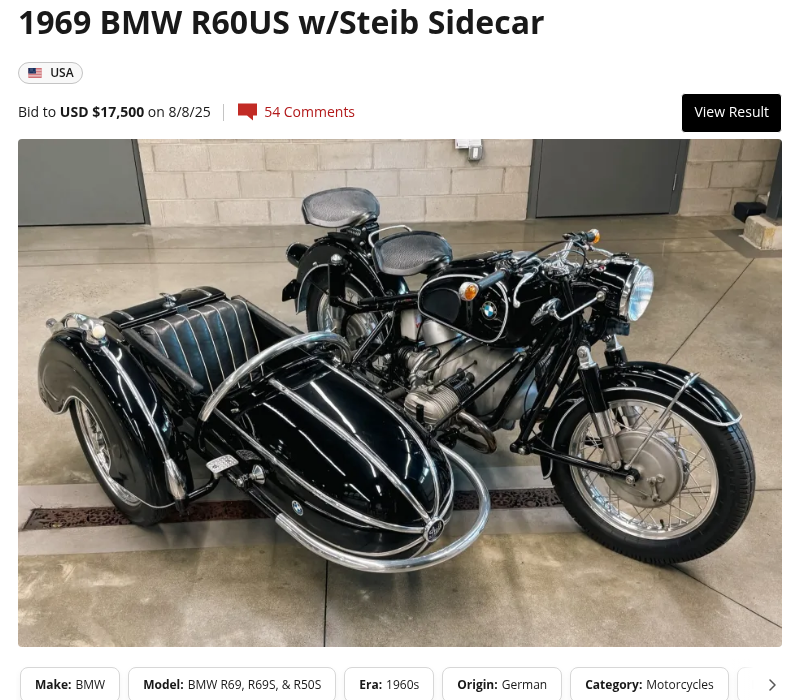The height and width of the screenshot is (700, 800).
Task: Click the US flag icon
Action: pos(35,72)
